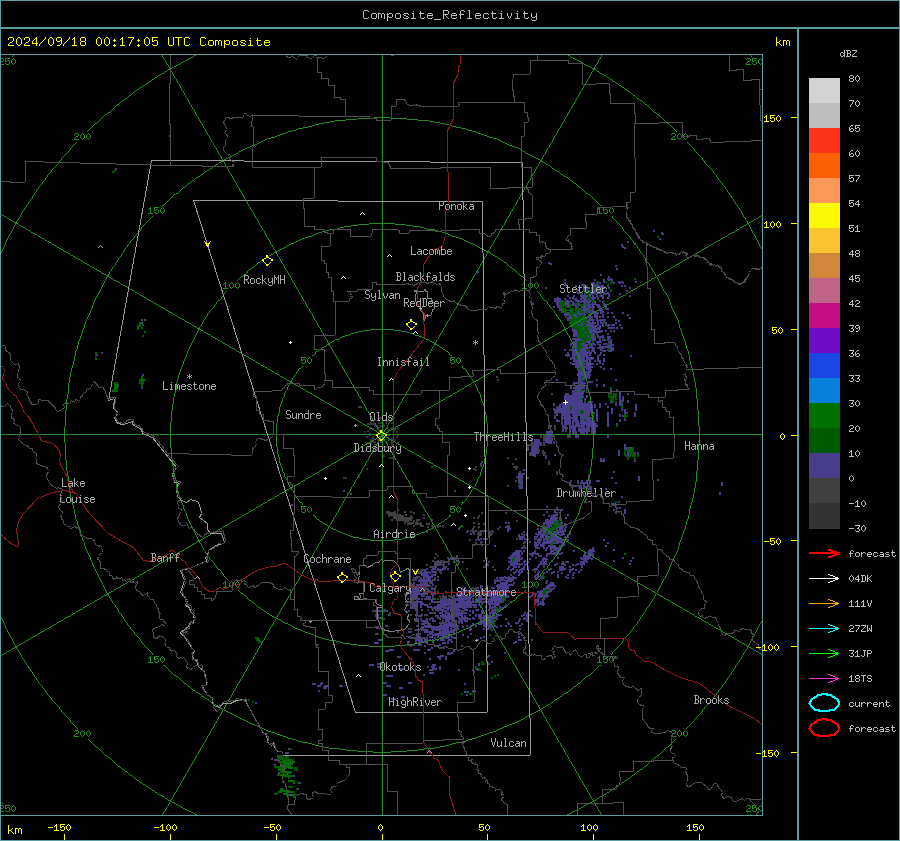Click the Olds city label
900x841 pixels.
[x=381, y=417]
